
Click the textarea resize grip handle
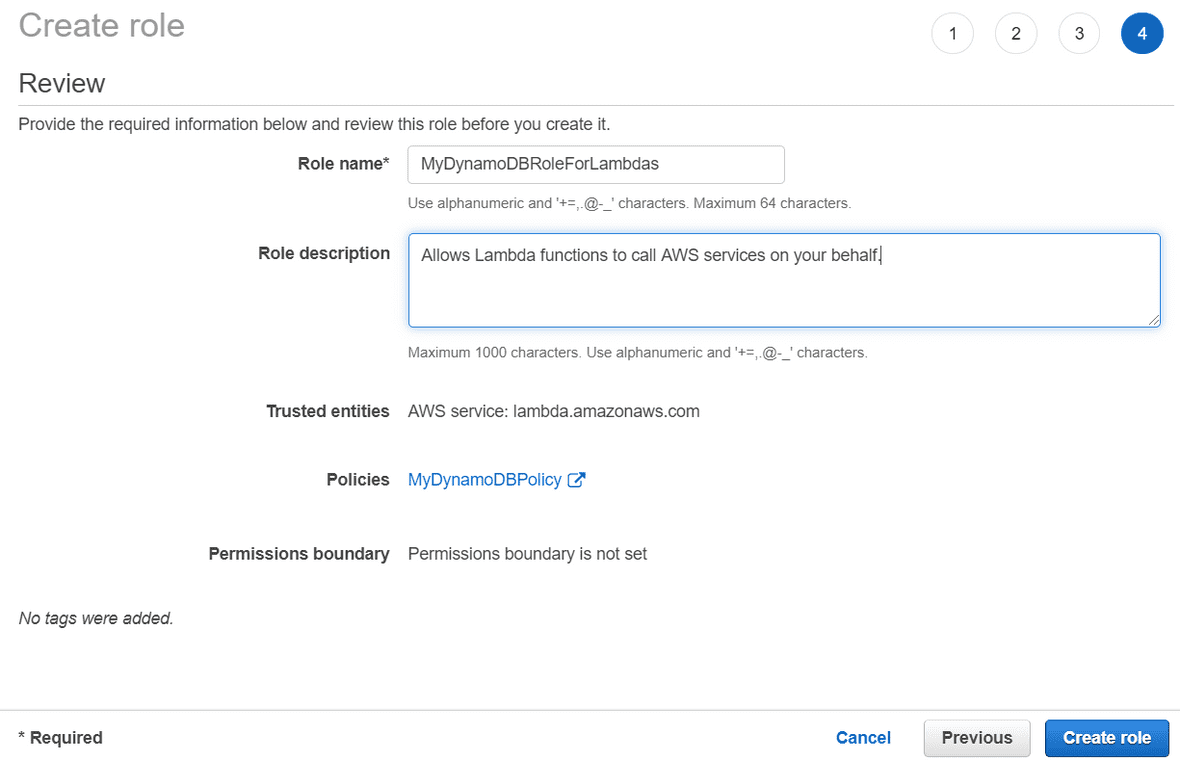(1156, 321)
